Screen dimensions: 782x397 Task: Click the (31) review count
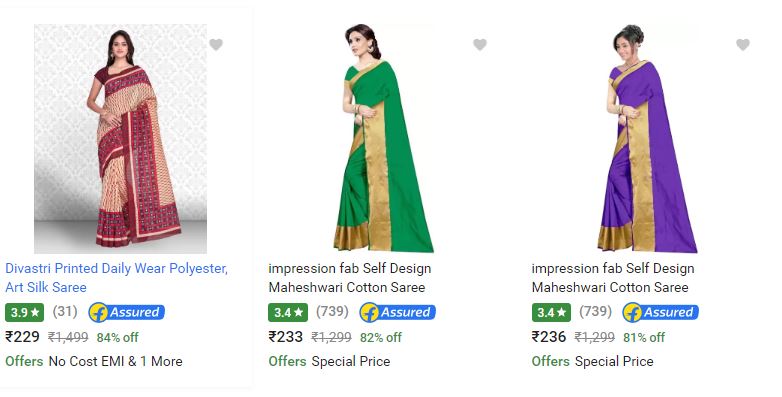[x=65, y=312]
